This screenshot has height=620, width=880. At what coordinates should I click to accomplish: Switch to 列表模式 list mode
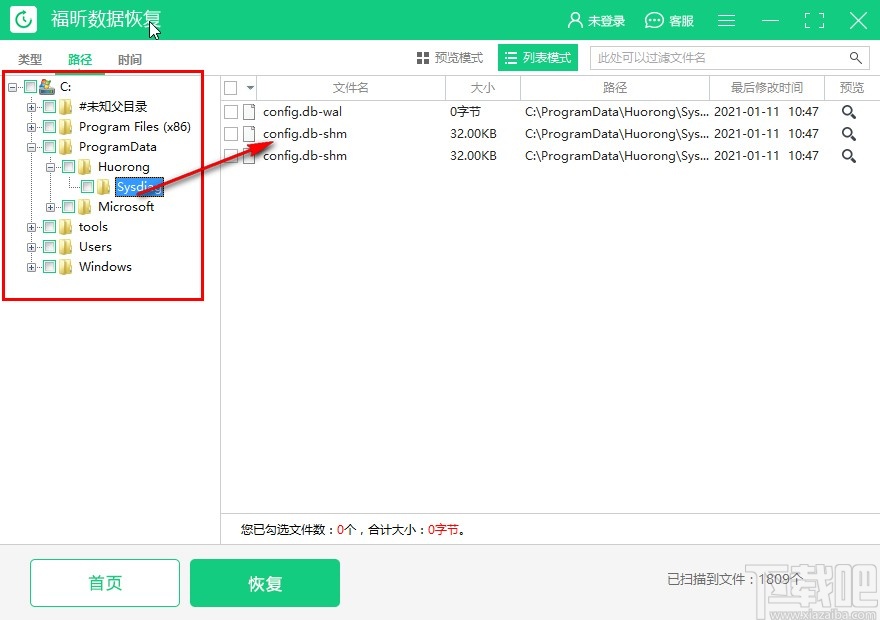(x=538, y=58)
